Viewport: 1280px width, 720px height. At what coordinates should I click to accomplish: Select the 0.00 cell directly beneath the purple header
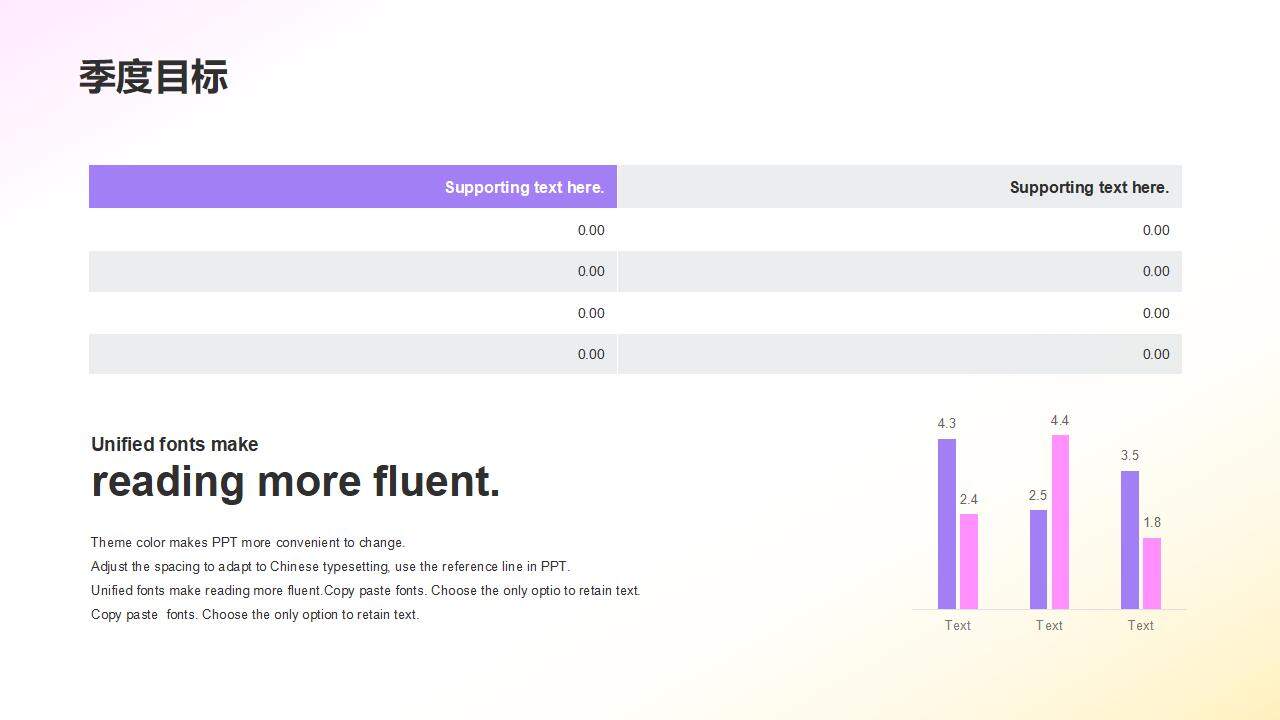click(x=353, y=230)
